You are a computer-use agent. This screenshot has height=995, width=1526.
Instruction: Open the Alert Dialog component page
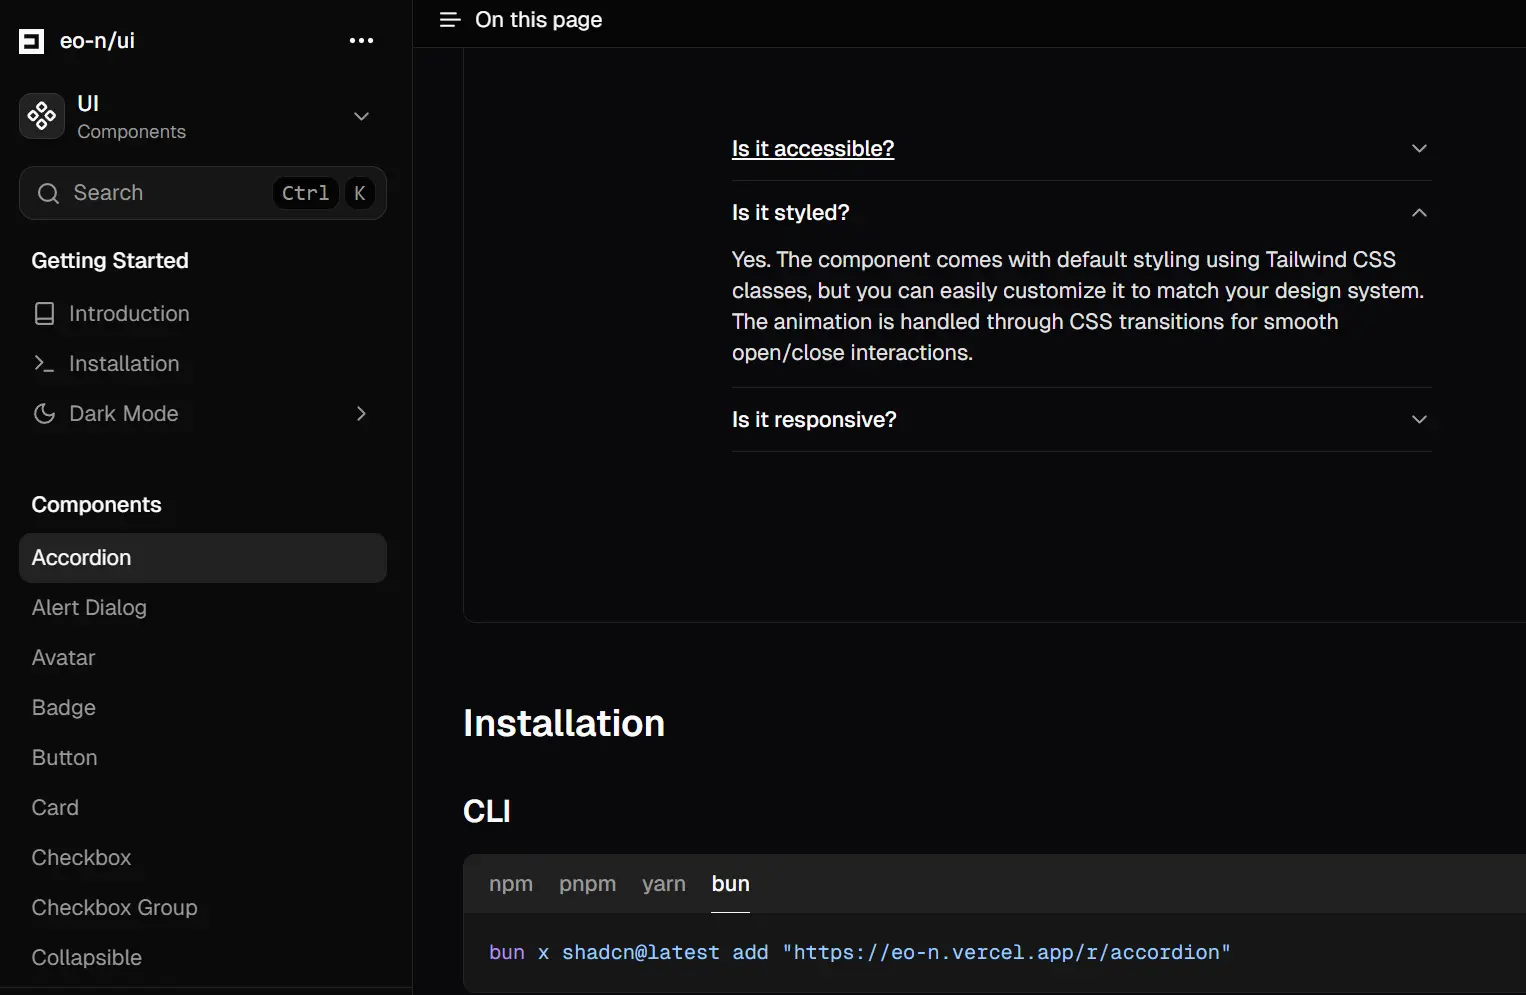[x=89, y=607]
